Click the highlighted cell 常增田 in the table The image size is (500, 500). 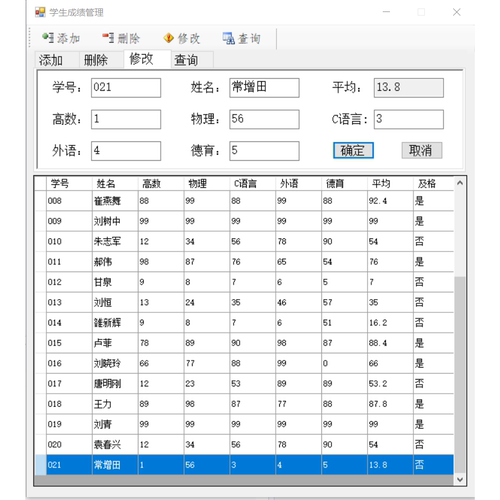(115, 465)
